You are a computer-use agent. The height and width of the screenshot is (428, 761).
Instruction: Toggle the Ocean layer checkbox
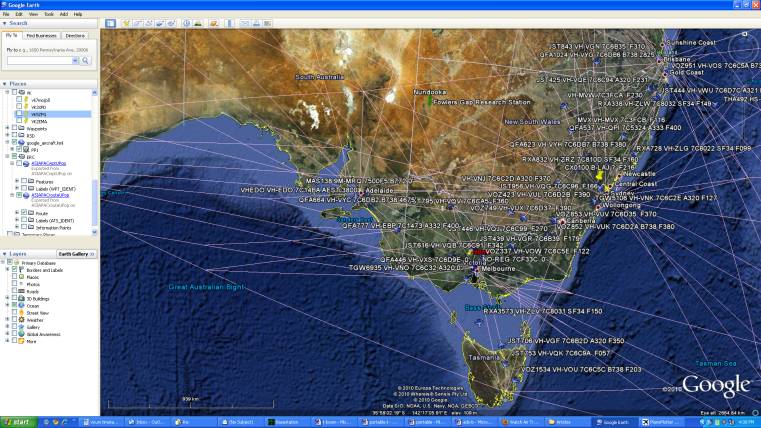pos(15,306)
